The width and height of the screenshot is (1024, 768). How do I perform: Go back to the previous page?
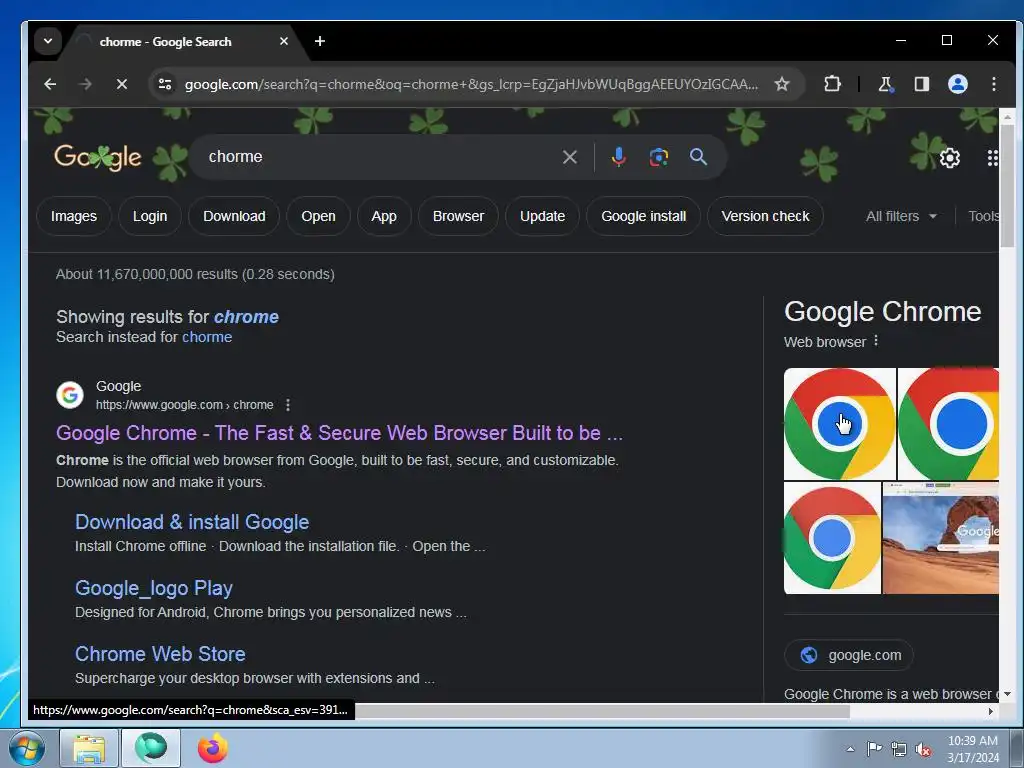click(50, 84)
